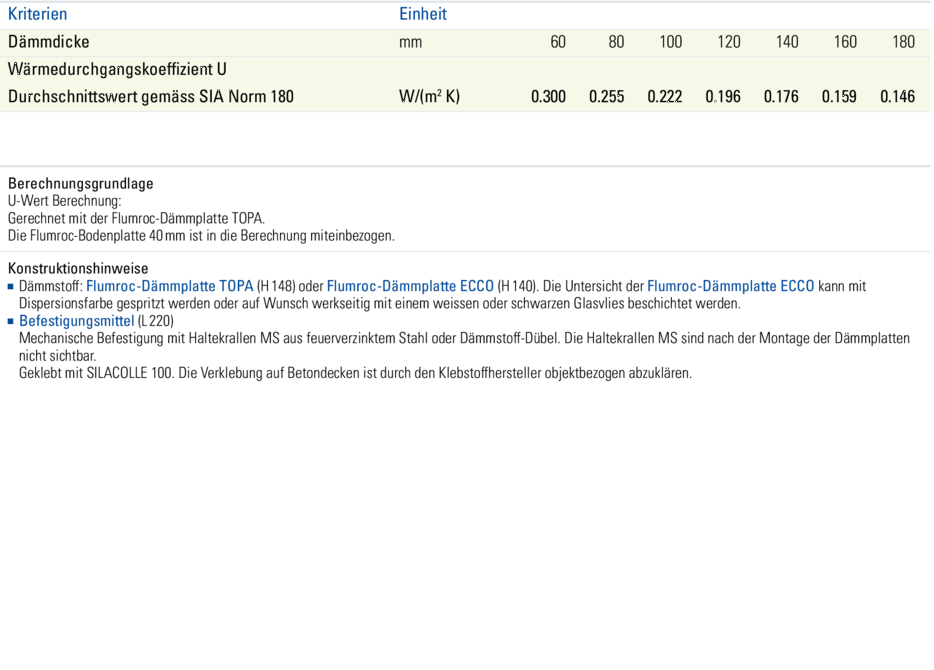This screenshot has height=670, width=934.
Task: Click the Konstruktionshinweise heading
Action: [x=78, y=268]
